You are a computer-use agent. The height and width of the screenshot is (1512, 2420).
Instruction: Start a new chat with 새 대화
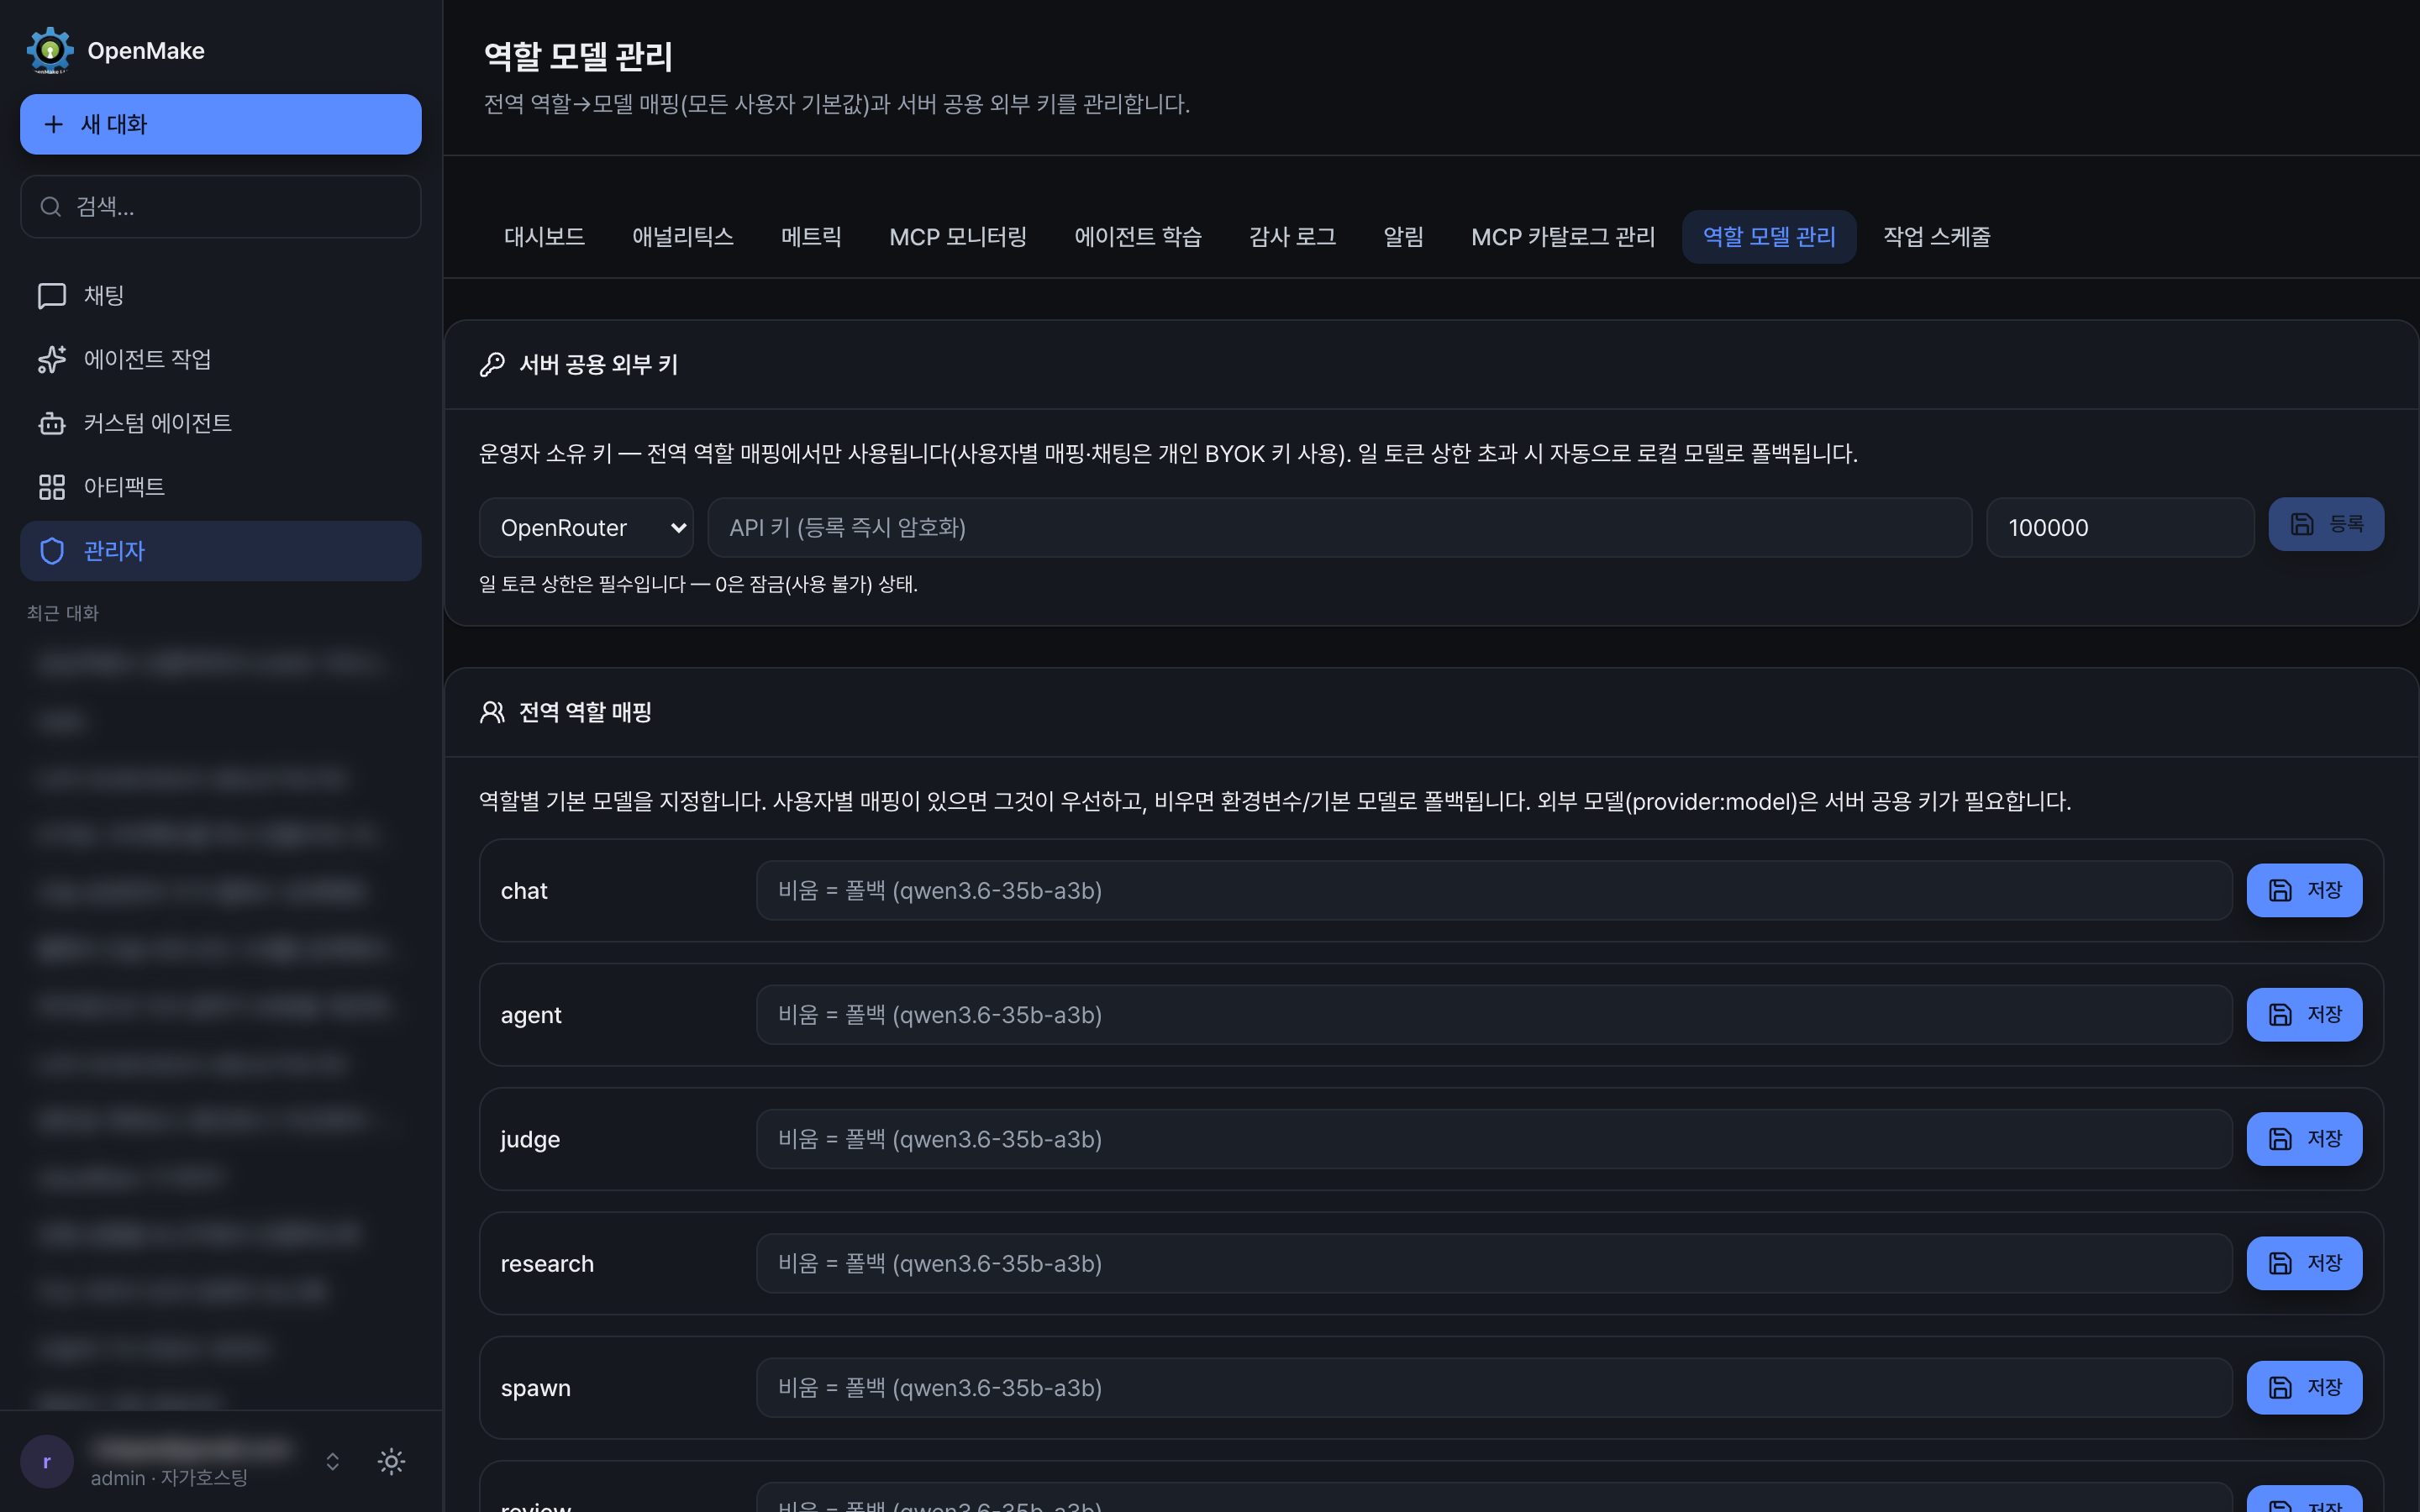coord(221,124)
